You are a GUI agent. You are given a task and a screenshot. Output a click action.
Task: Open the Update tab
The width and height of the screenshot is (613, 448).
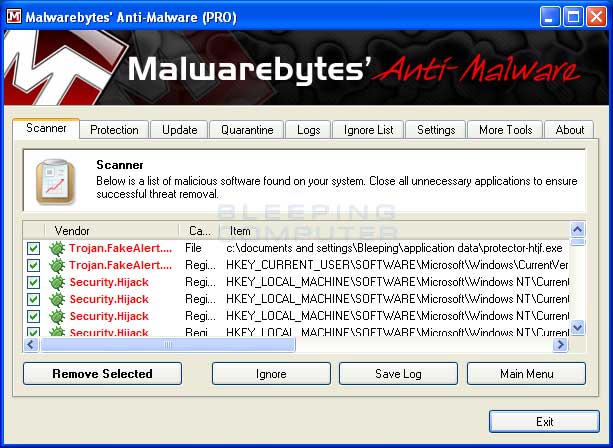click(x=179, y=130)
